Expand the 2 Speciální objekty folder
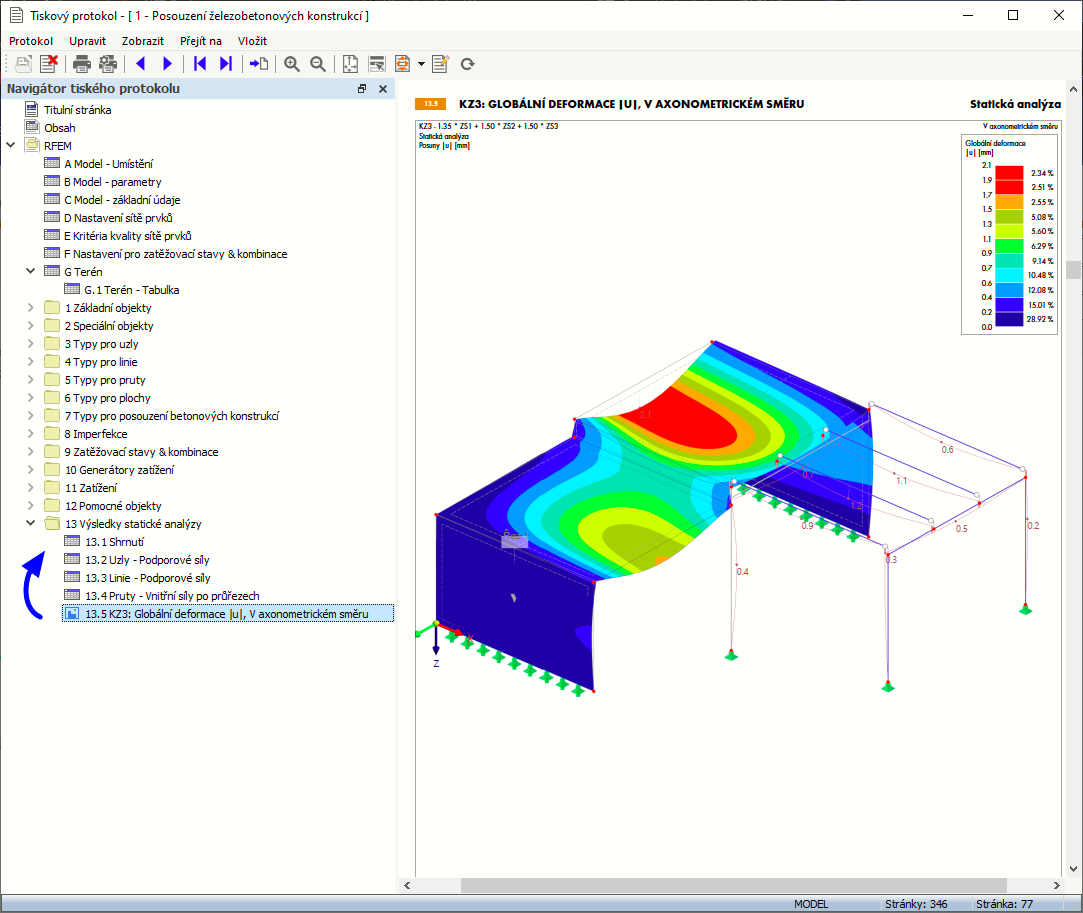The width and height of the screenshot is (1083, 913). pyautogui.click(x=30, y=325)
